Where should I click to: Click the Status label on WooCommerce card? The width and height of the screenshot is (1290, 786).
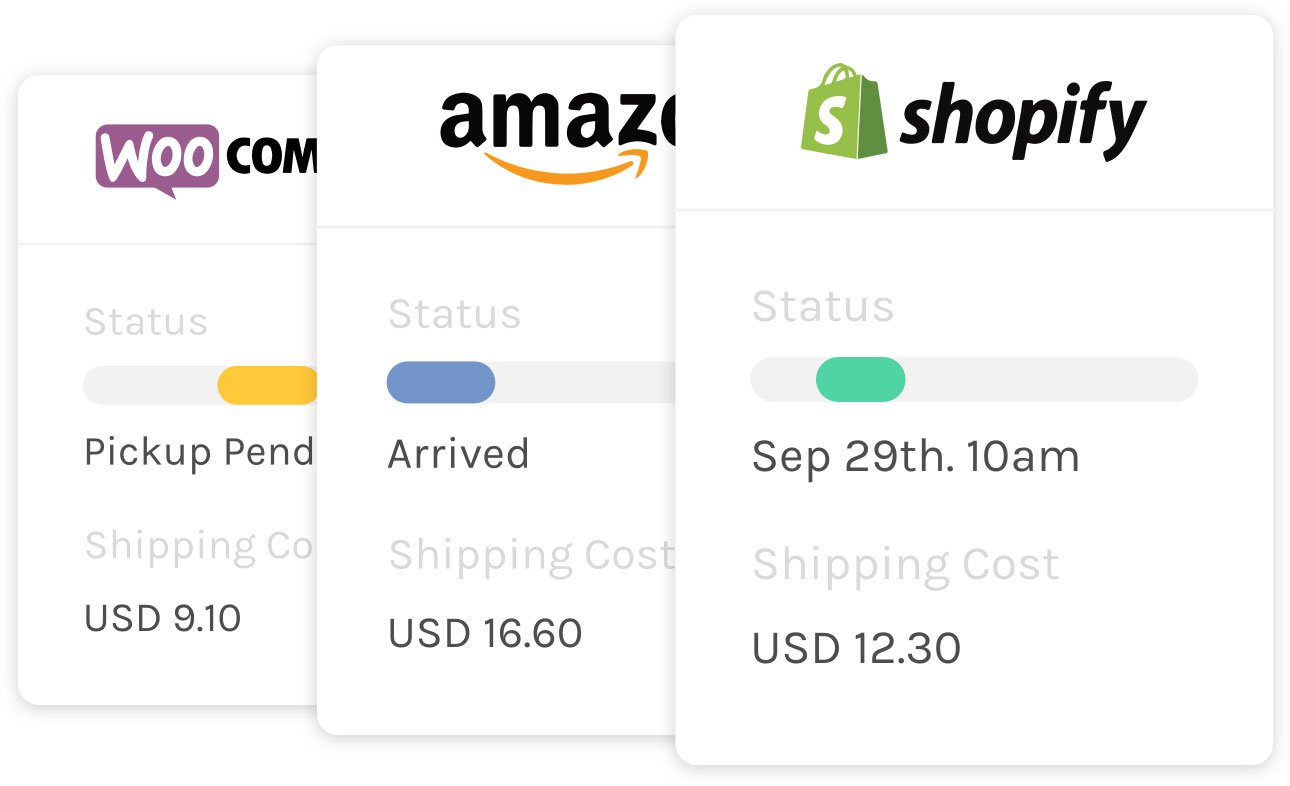146,322
